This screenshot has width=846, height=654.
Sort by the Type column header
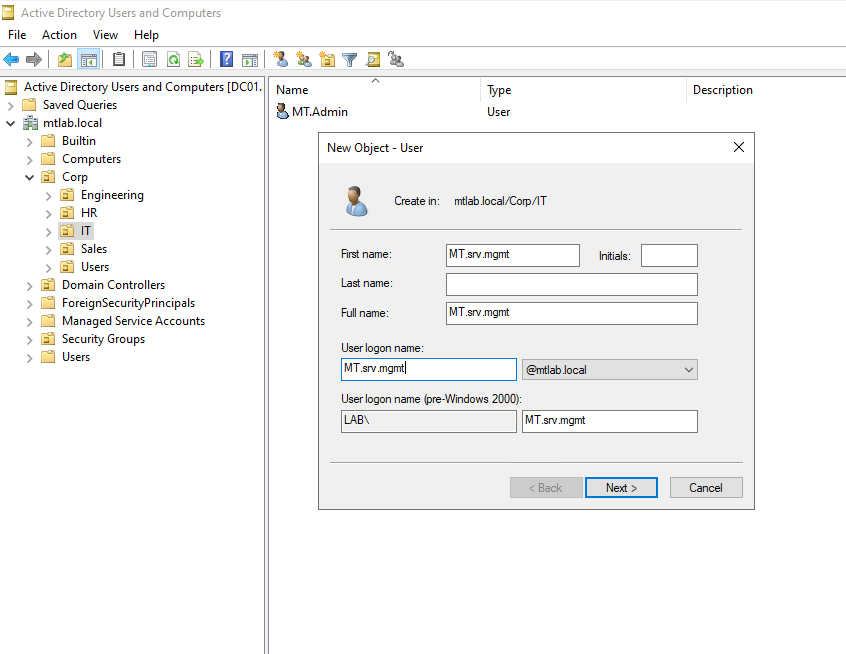583,90
